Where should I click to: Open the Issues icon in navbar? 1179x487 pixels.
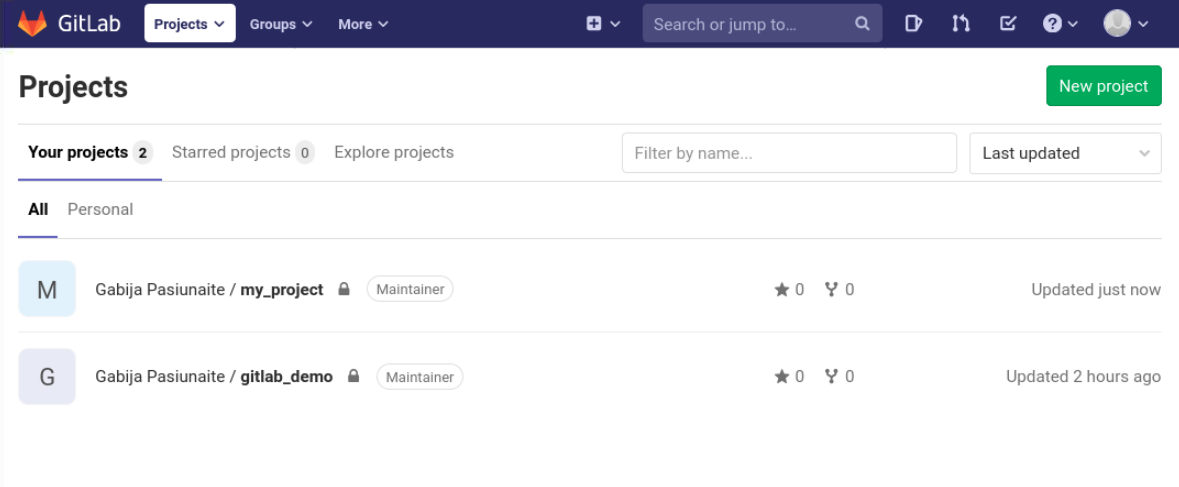coord(913,24)
